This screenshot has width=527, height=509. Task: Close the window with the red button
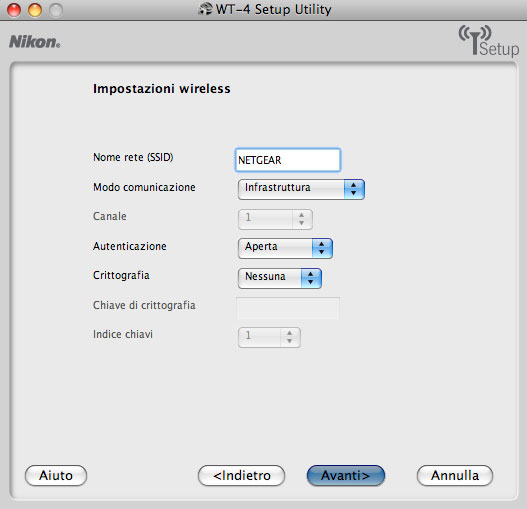pos(14,10)
